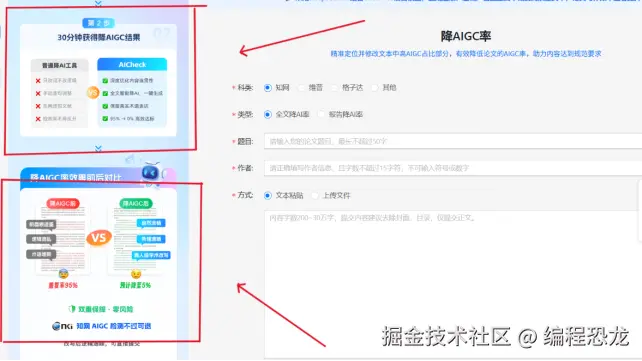Open the before-reduction document thumbnail

coord(63,241)
